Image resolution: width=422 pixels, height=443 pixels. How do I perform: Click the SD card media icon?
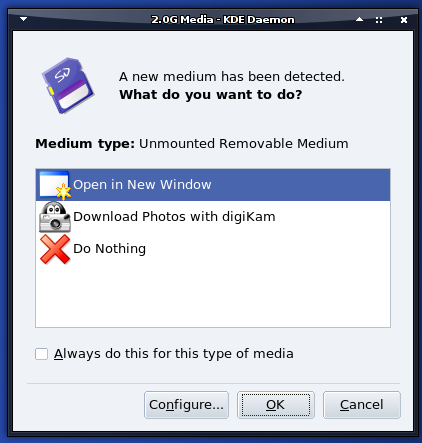tap(68, 86)
